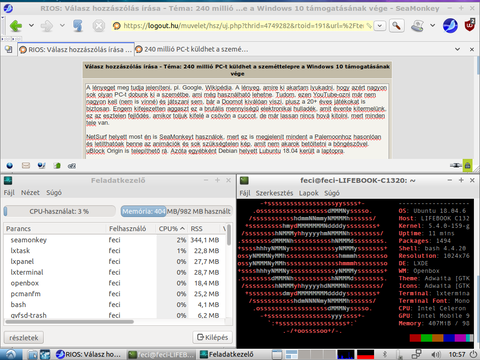
Task: Launch file manager from panel
Action: pyautogui.click(x=33, y=354)
